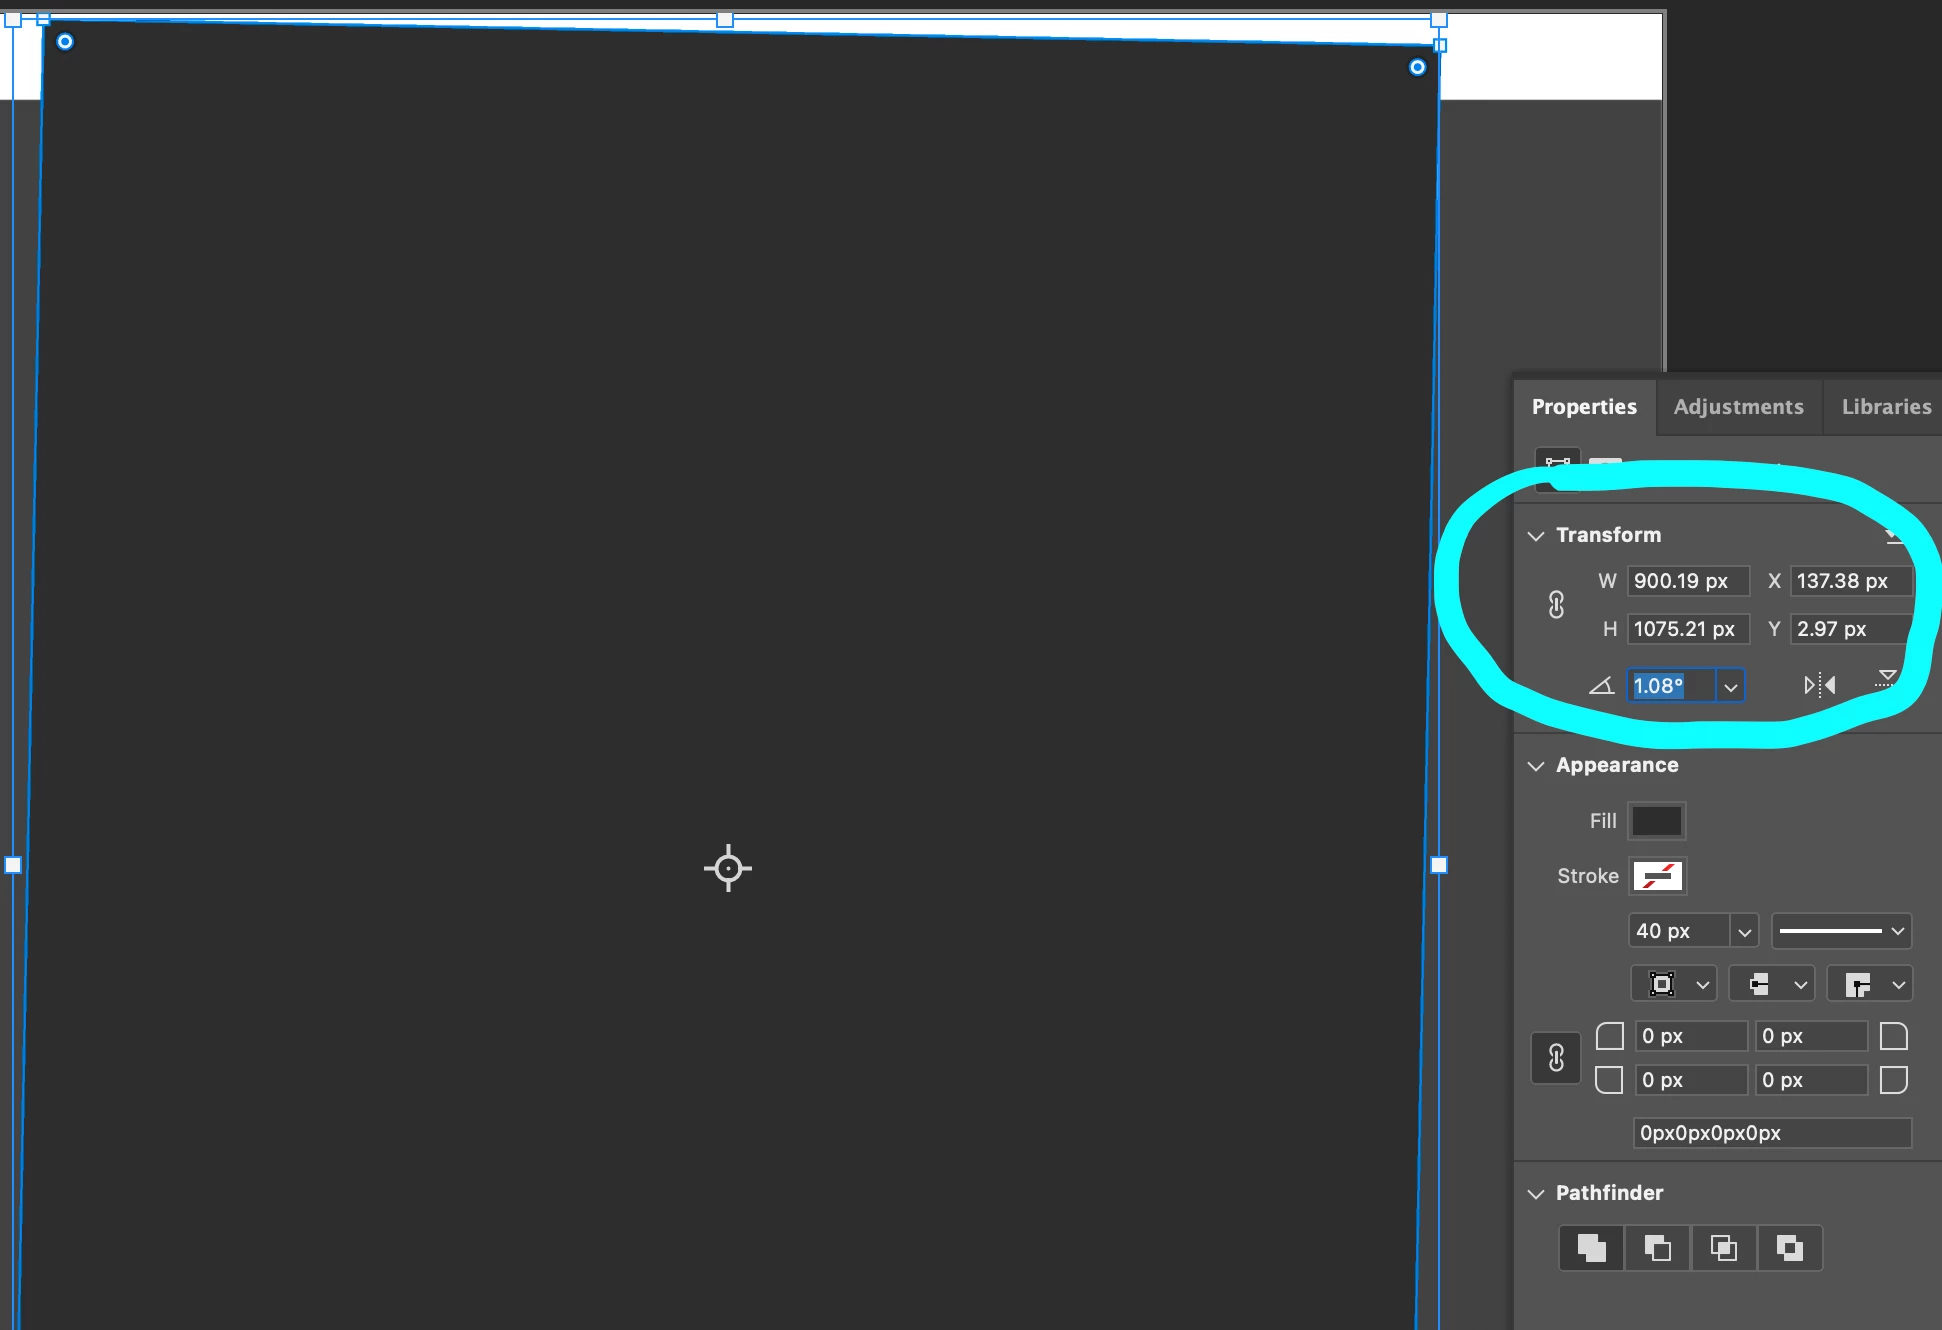This screenshot has height=1330, width=1942.
Task: Click the bottom-right corner radius icon
Action: [x=1893, y=1080]
